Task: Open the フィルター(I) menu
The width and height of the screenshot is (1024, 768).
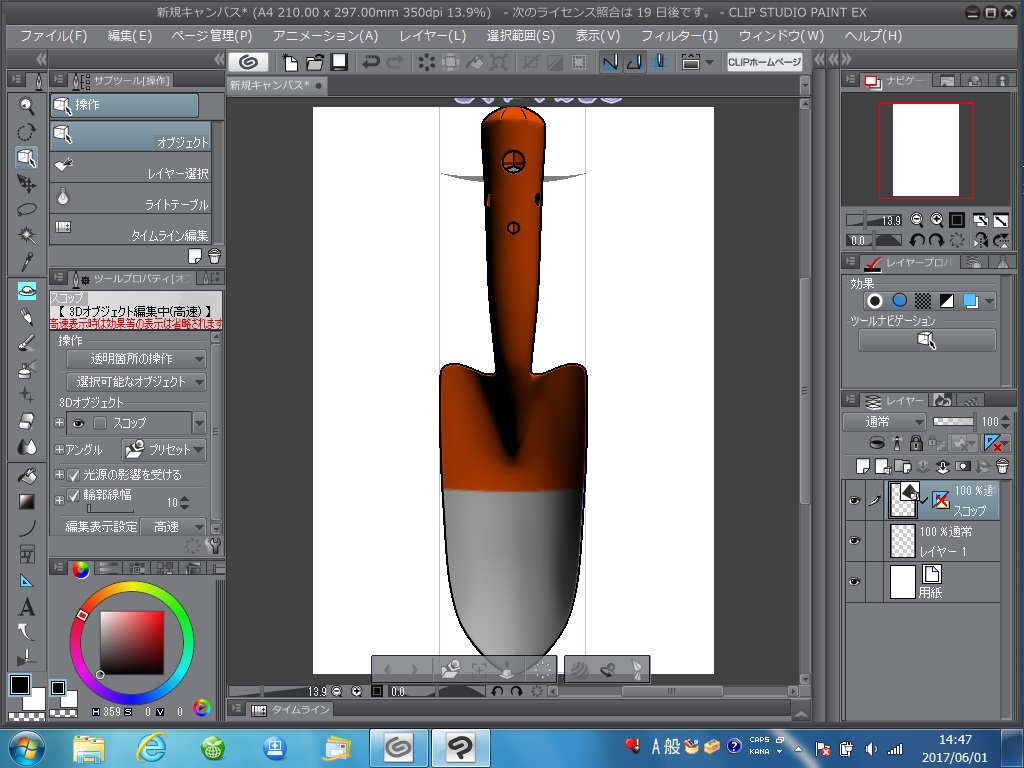Action: coord(679,36)
